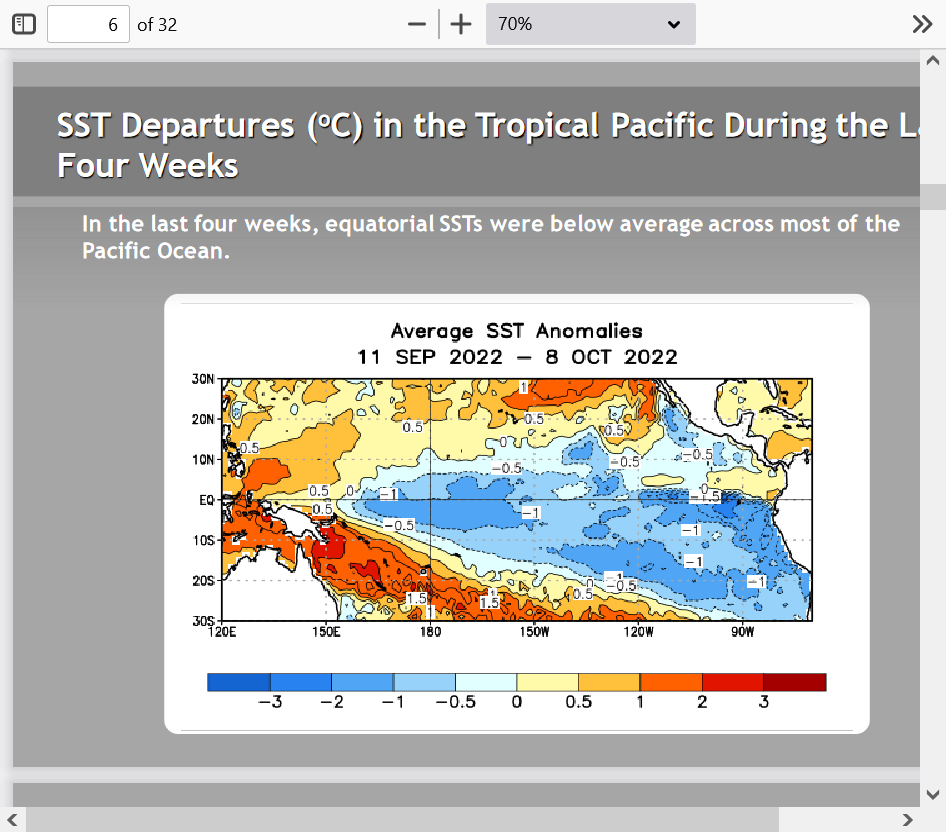Screen dimensions: 946x832
Task: Click the 'Average SST Anomalies' chart title
Action: [x=516, y=331]
